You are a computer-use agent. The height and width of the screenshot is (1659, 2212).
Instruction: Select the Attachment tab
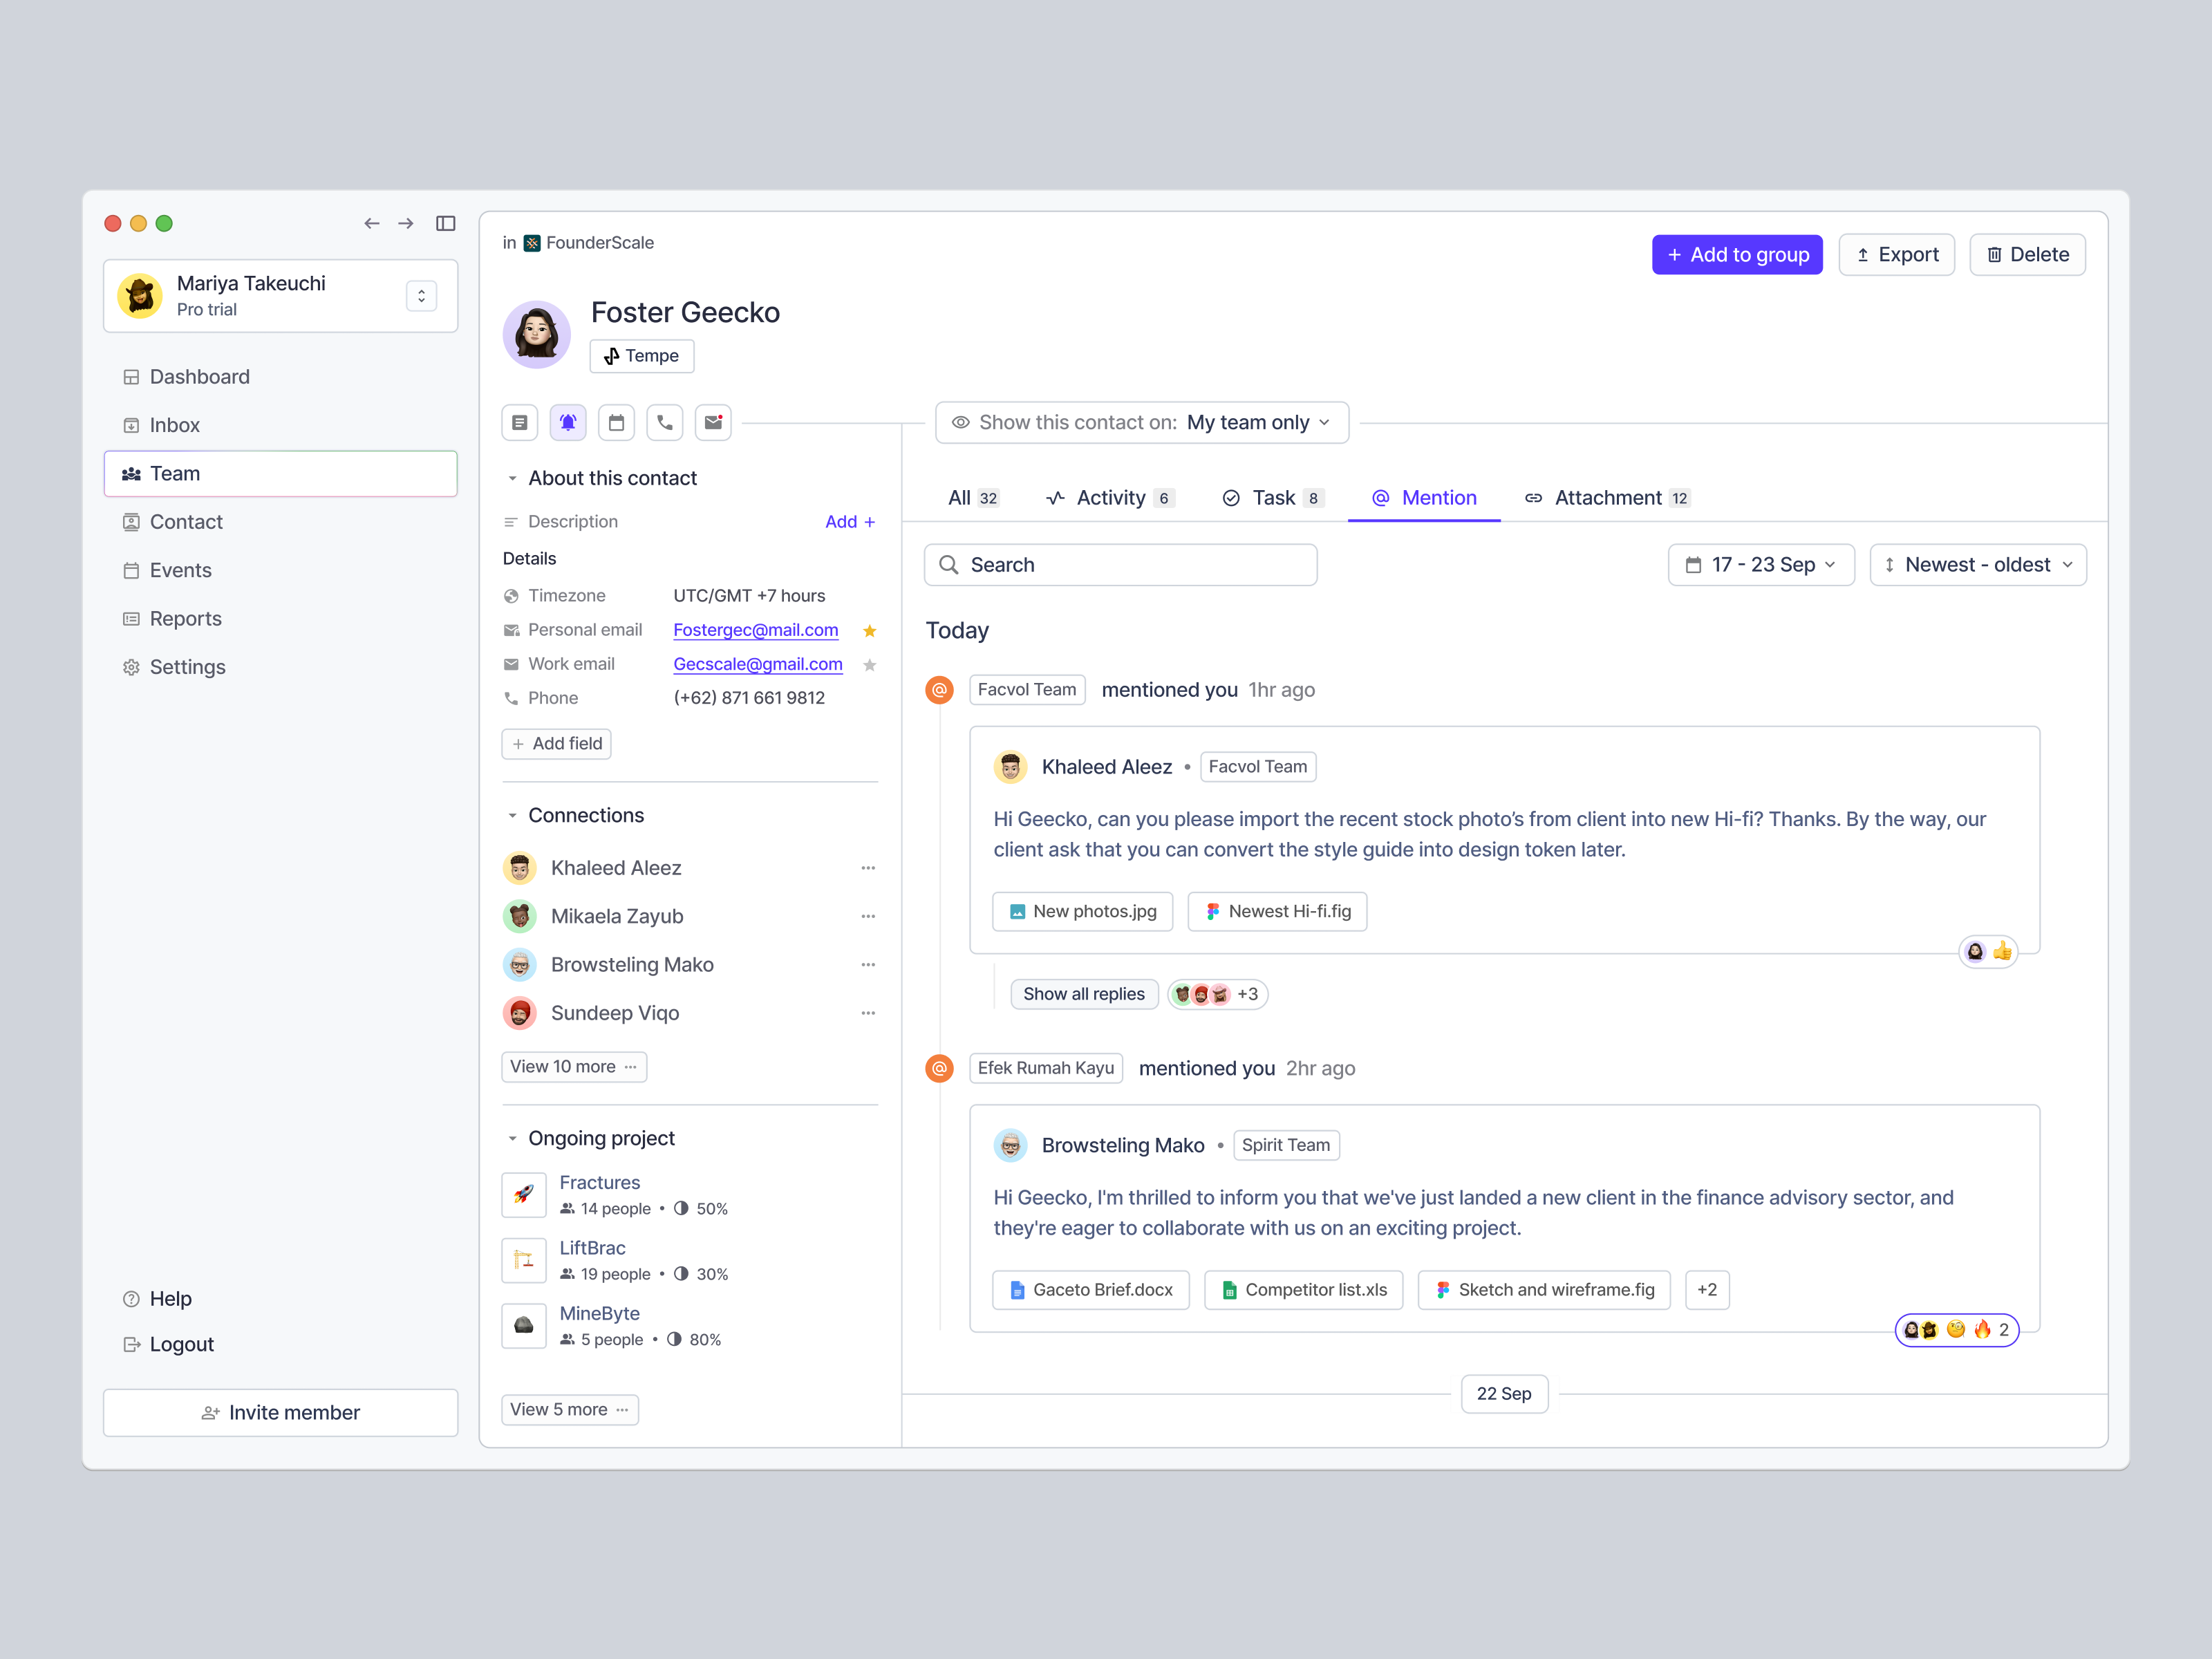tap(1606, 496)
